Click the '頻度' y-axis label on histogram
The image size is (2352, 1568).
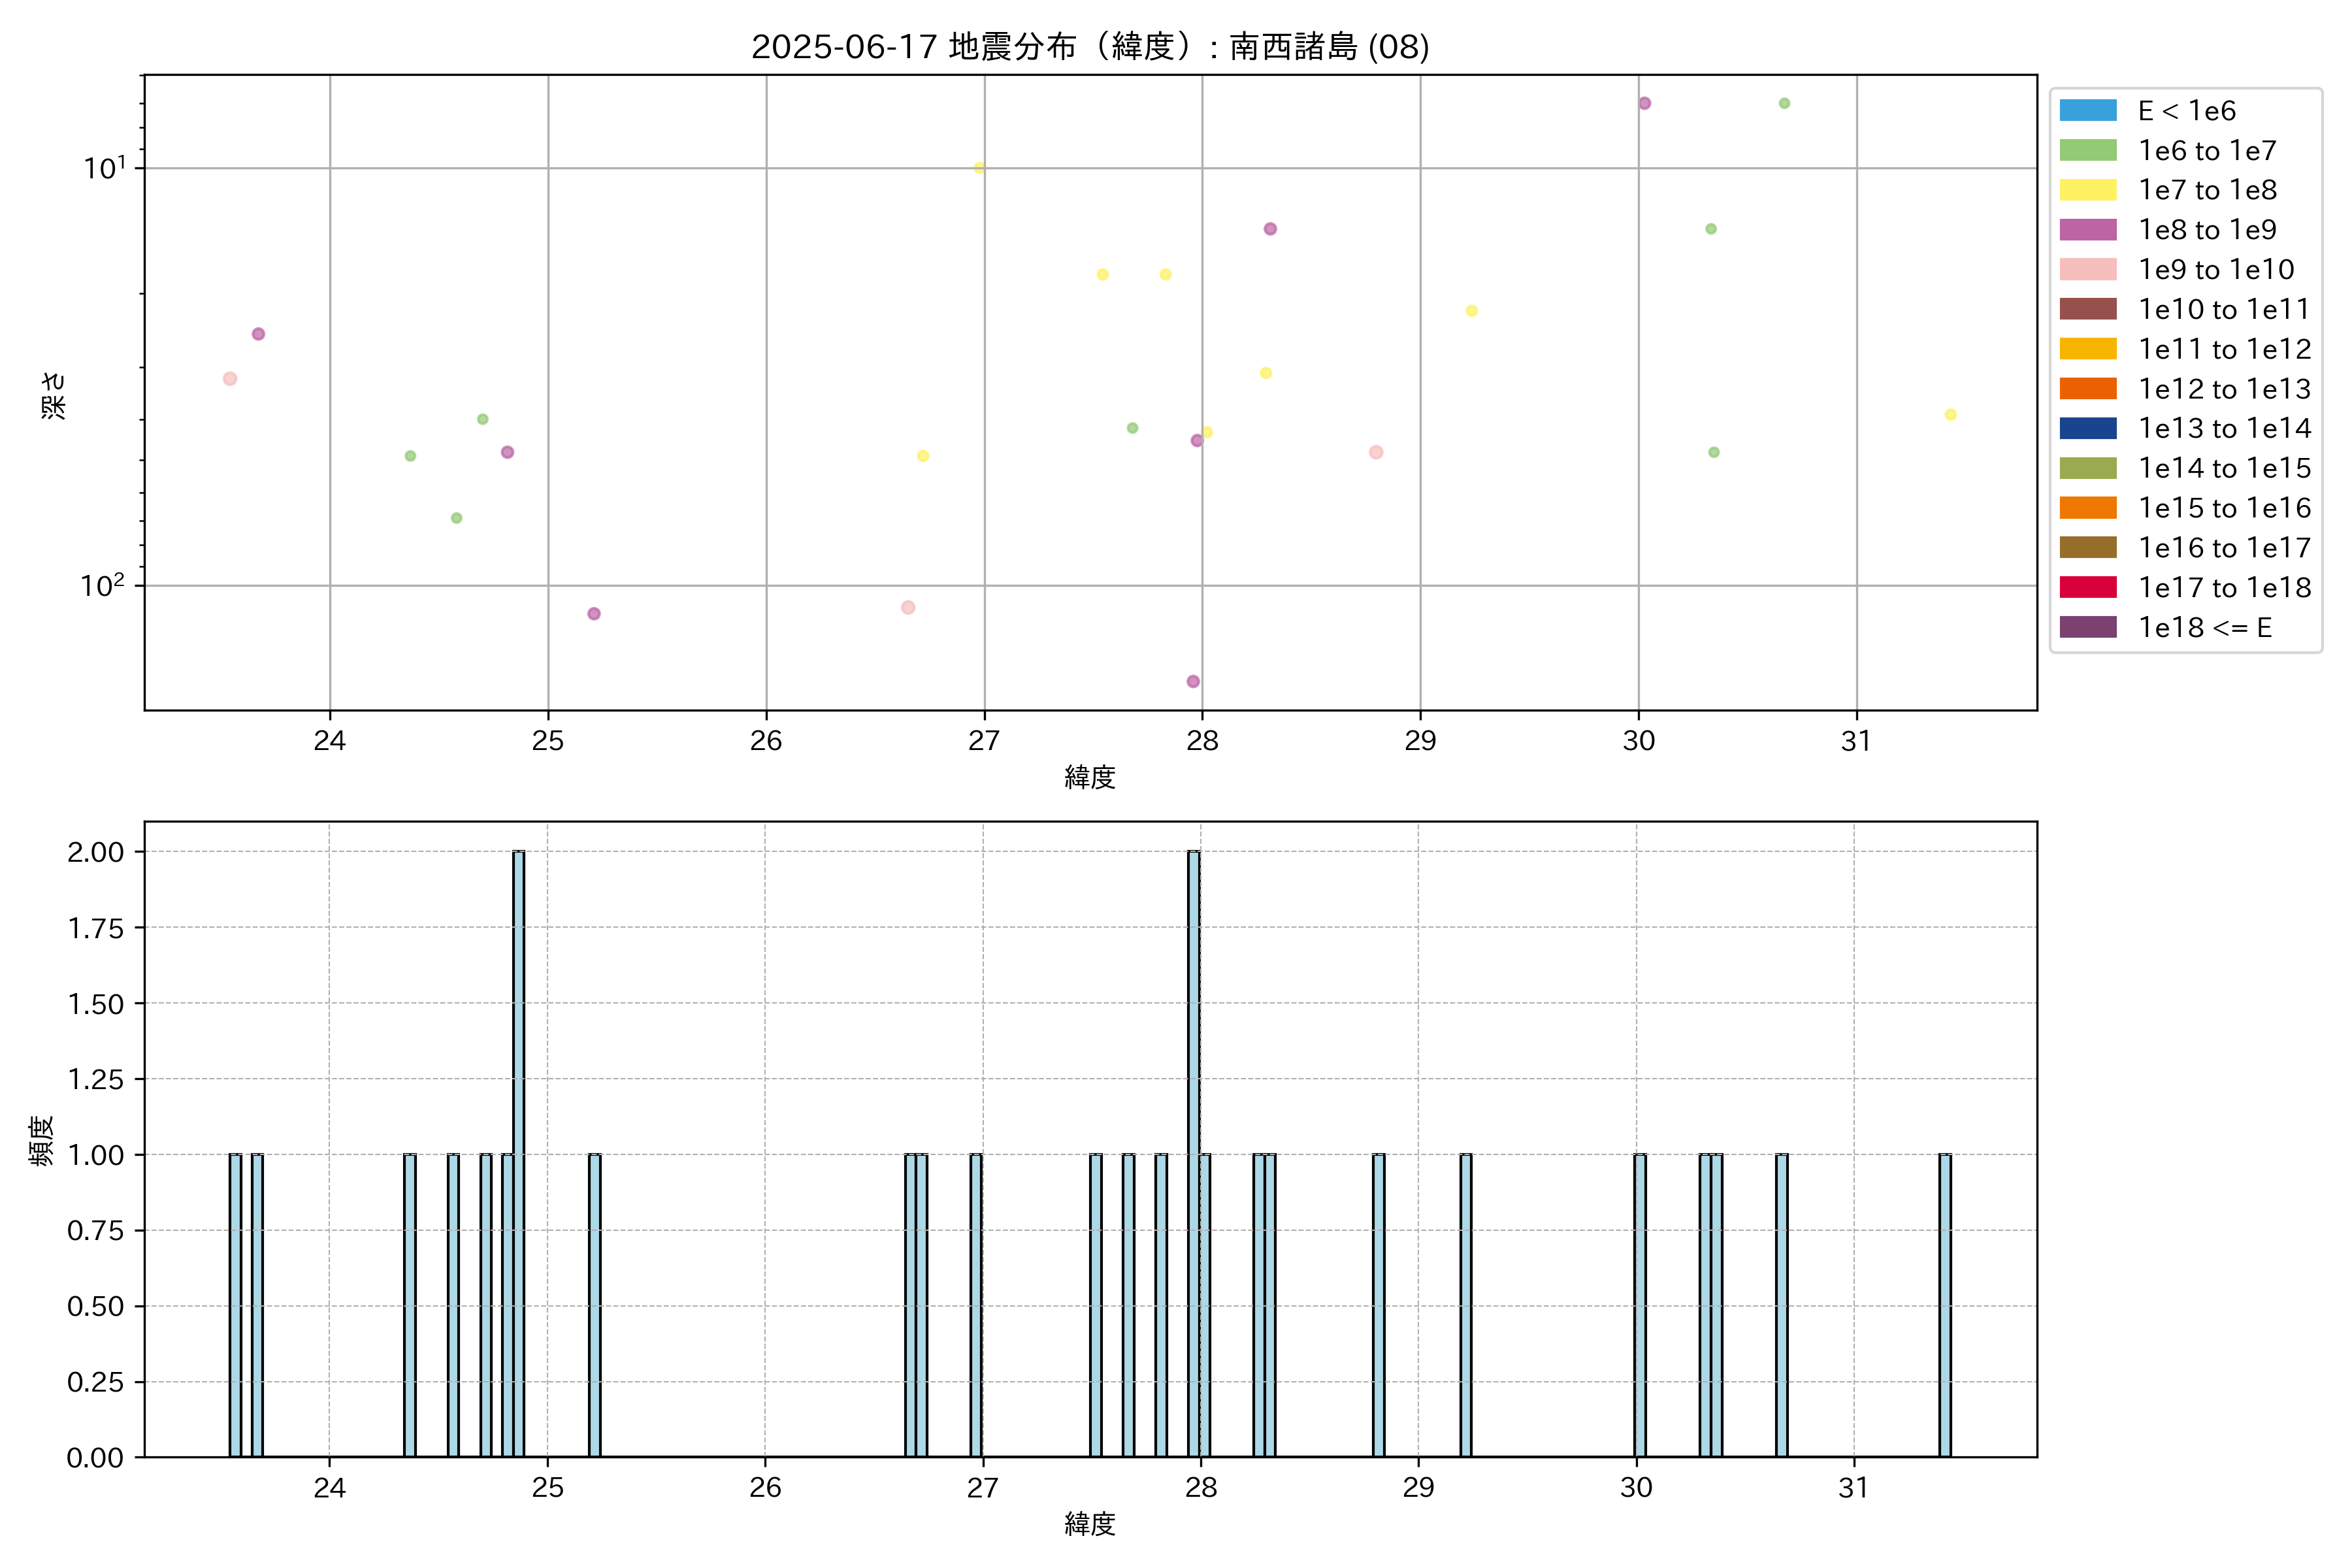point(41,1140)
